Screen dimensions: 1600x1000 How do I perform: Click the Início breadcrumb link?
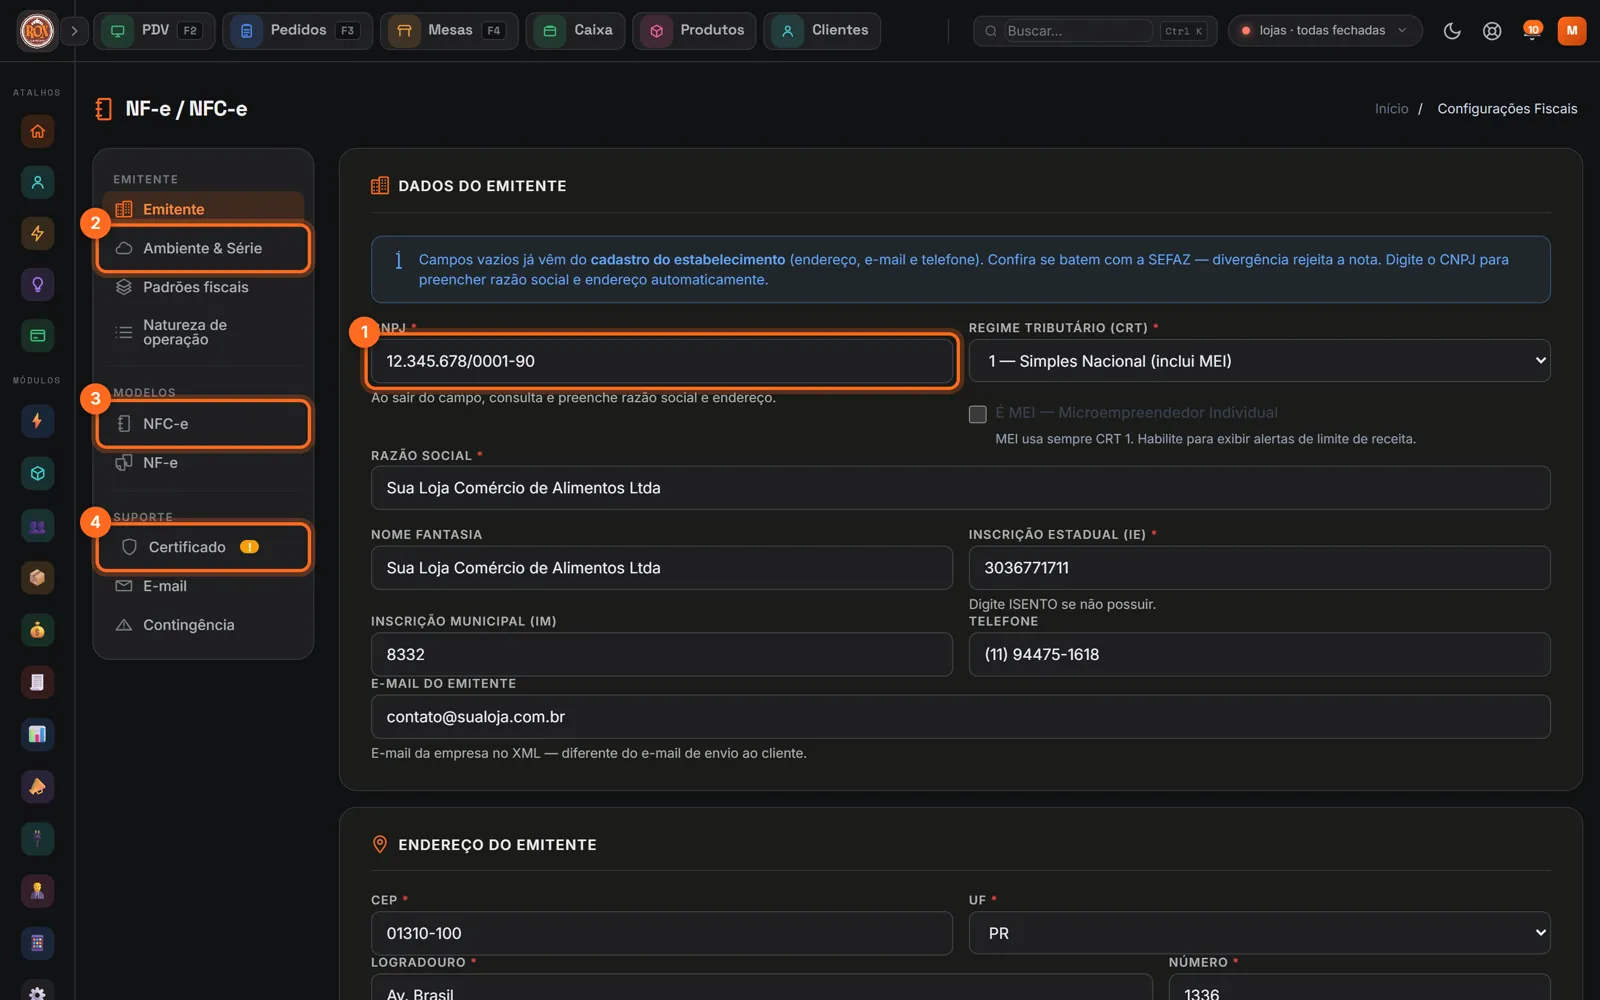(x=1391, y=109)
